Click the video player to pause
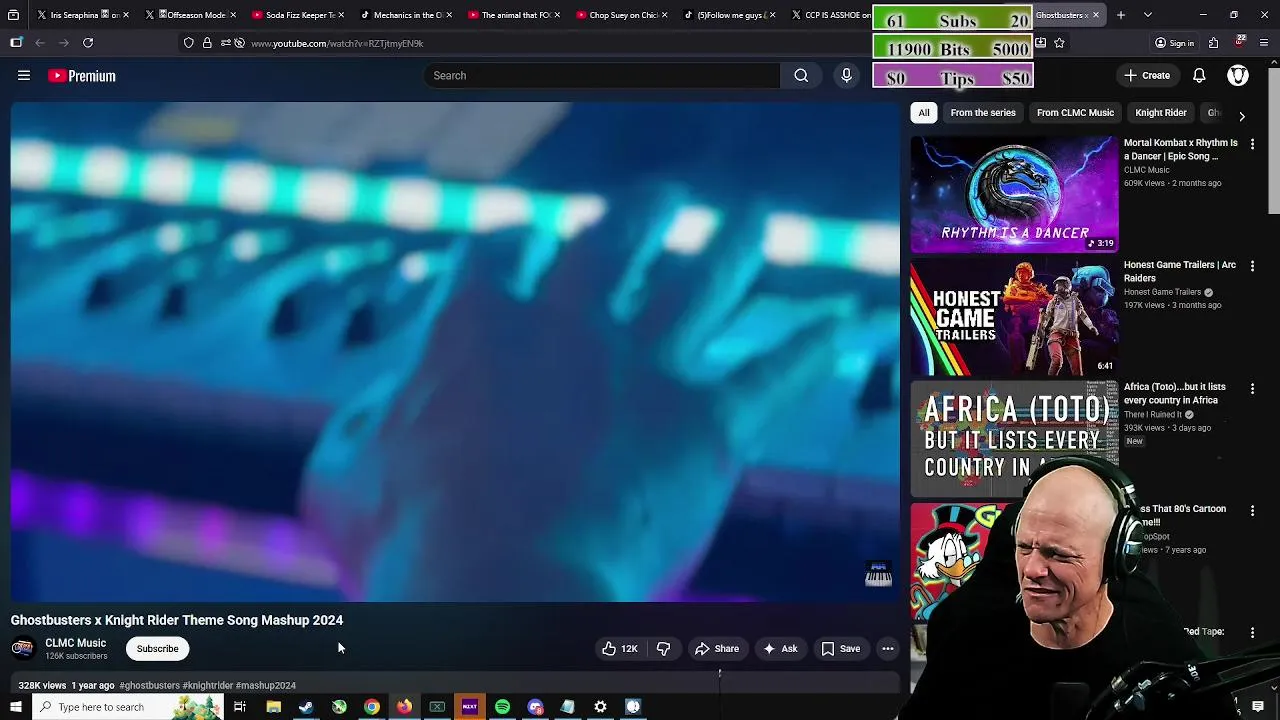The image size is (1280, 720). [x=455, y=351]
